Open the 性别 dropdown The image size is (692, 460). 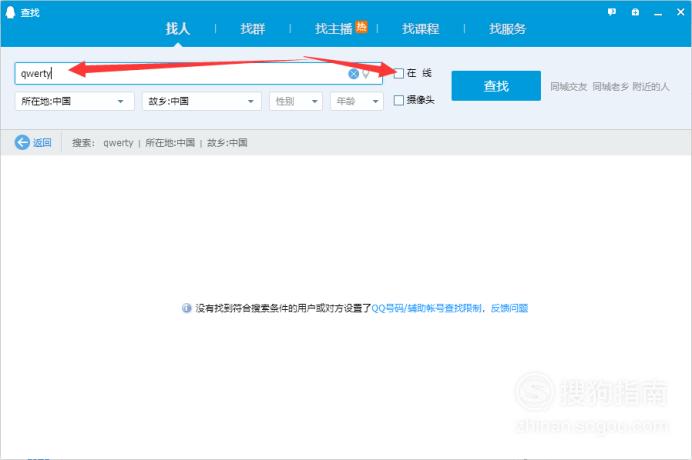pos(296,101)
